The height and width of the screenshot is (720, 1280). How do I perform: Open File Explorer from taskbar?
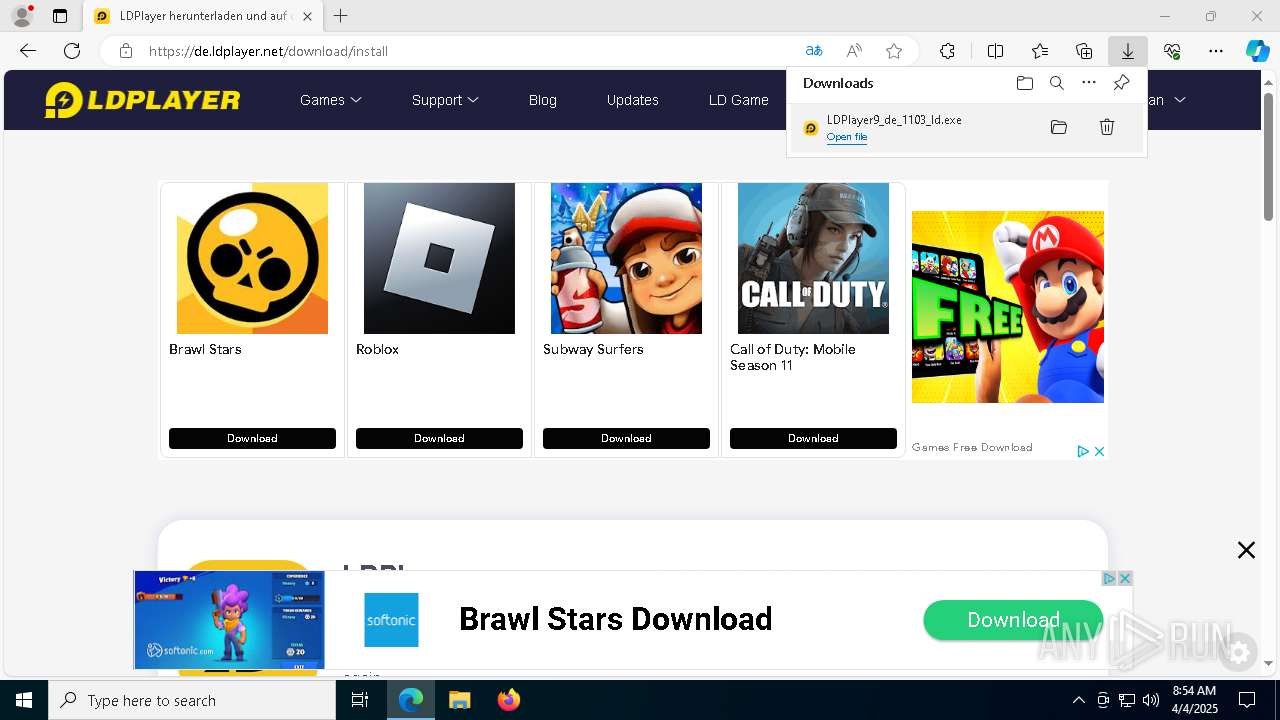pyautogui.click(x=459, y=700)
